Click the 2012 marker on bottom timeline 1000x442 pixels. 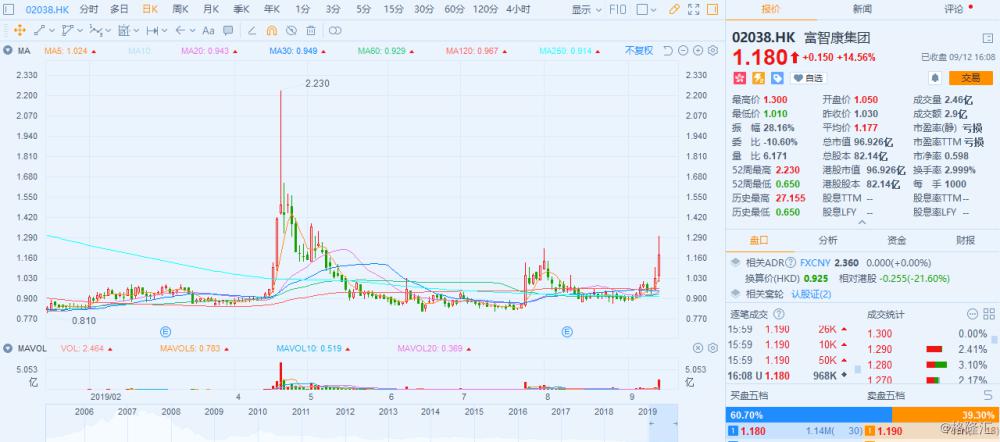pos(344,411)
